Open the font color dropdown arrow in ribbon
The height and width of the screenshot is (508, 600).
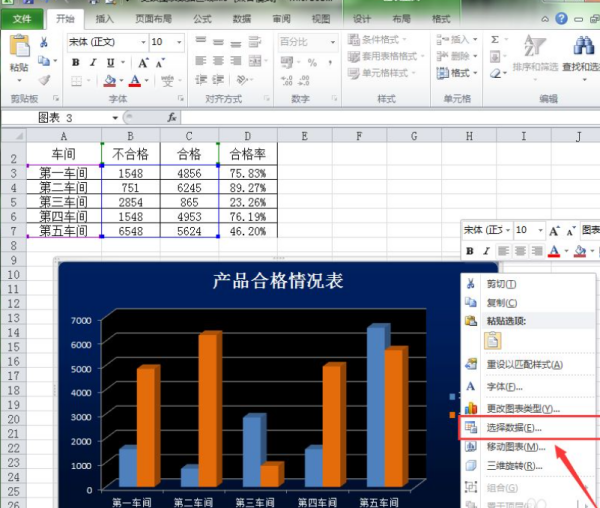click(x=147, y=81)
